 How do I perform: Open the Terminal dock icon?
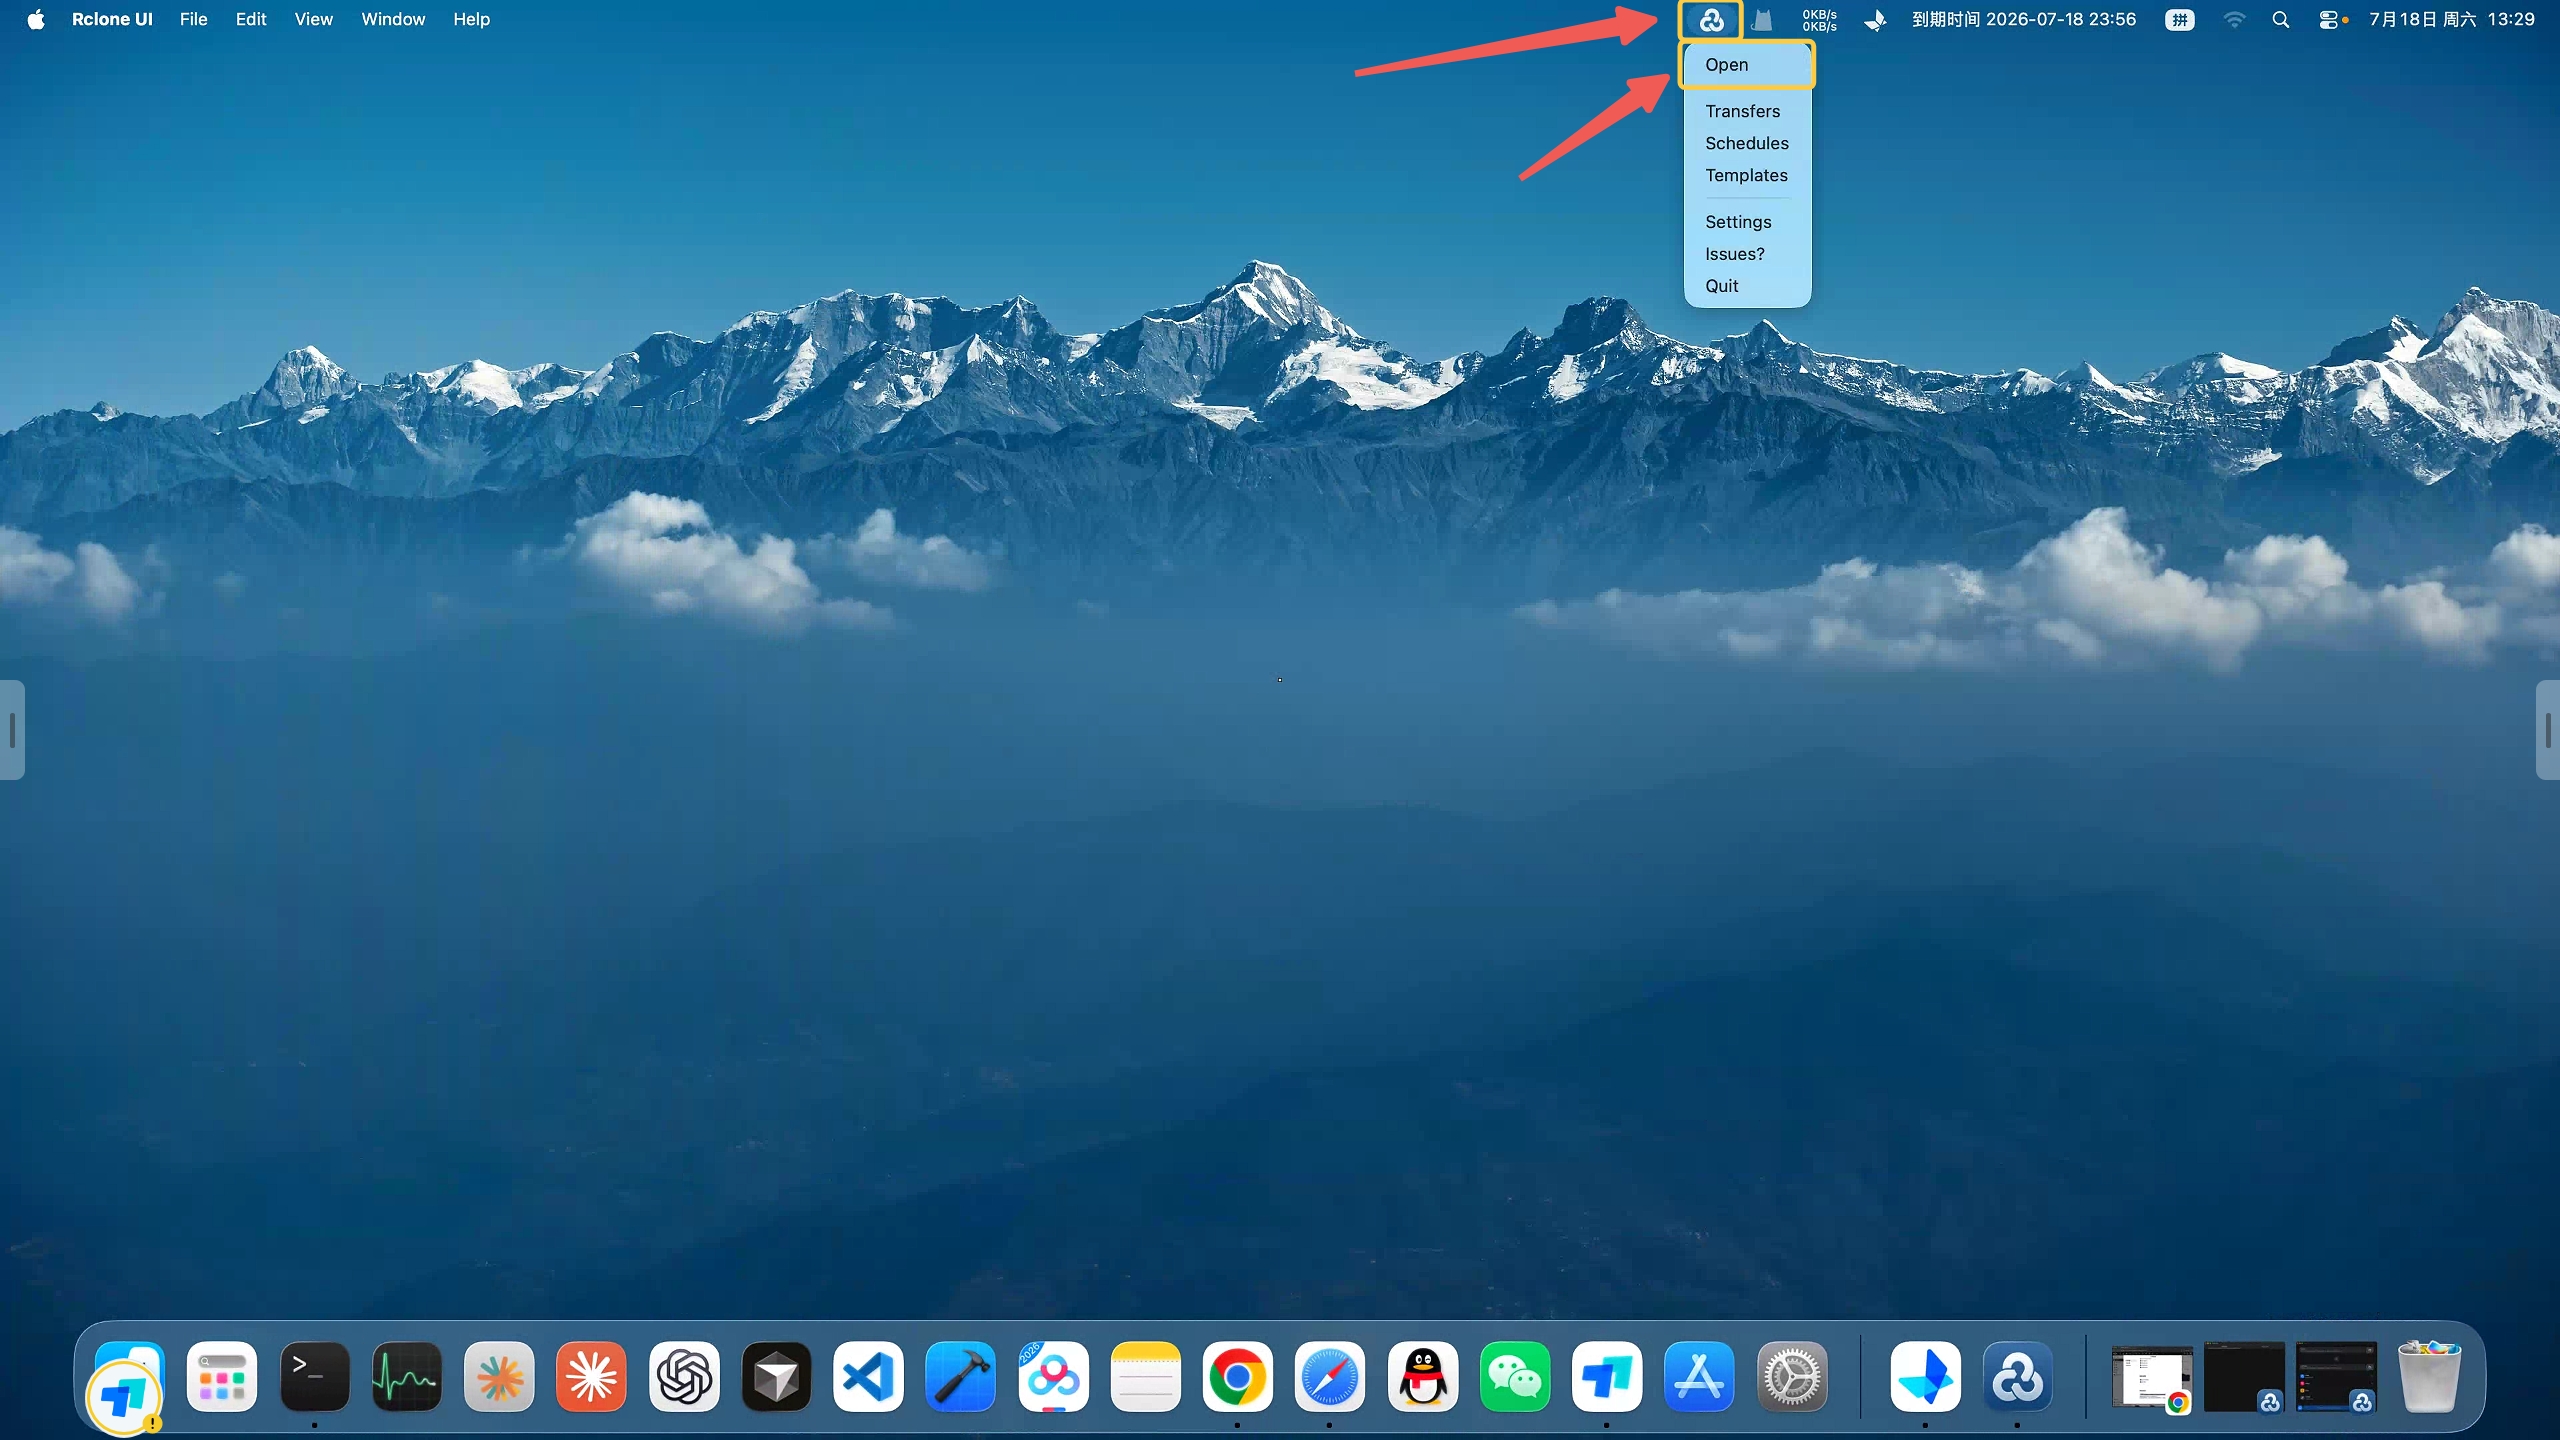(x=314, y=1377)
